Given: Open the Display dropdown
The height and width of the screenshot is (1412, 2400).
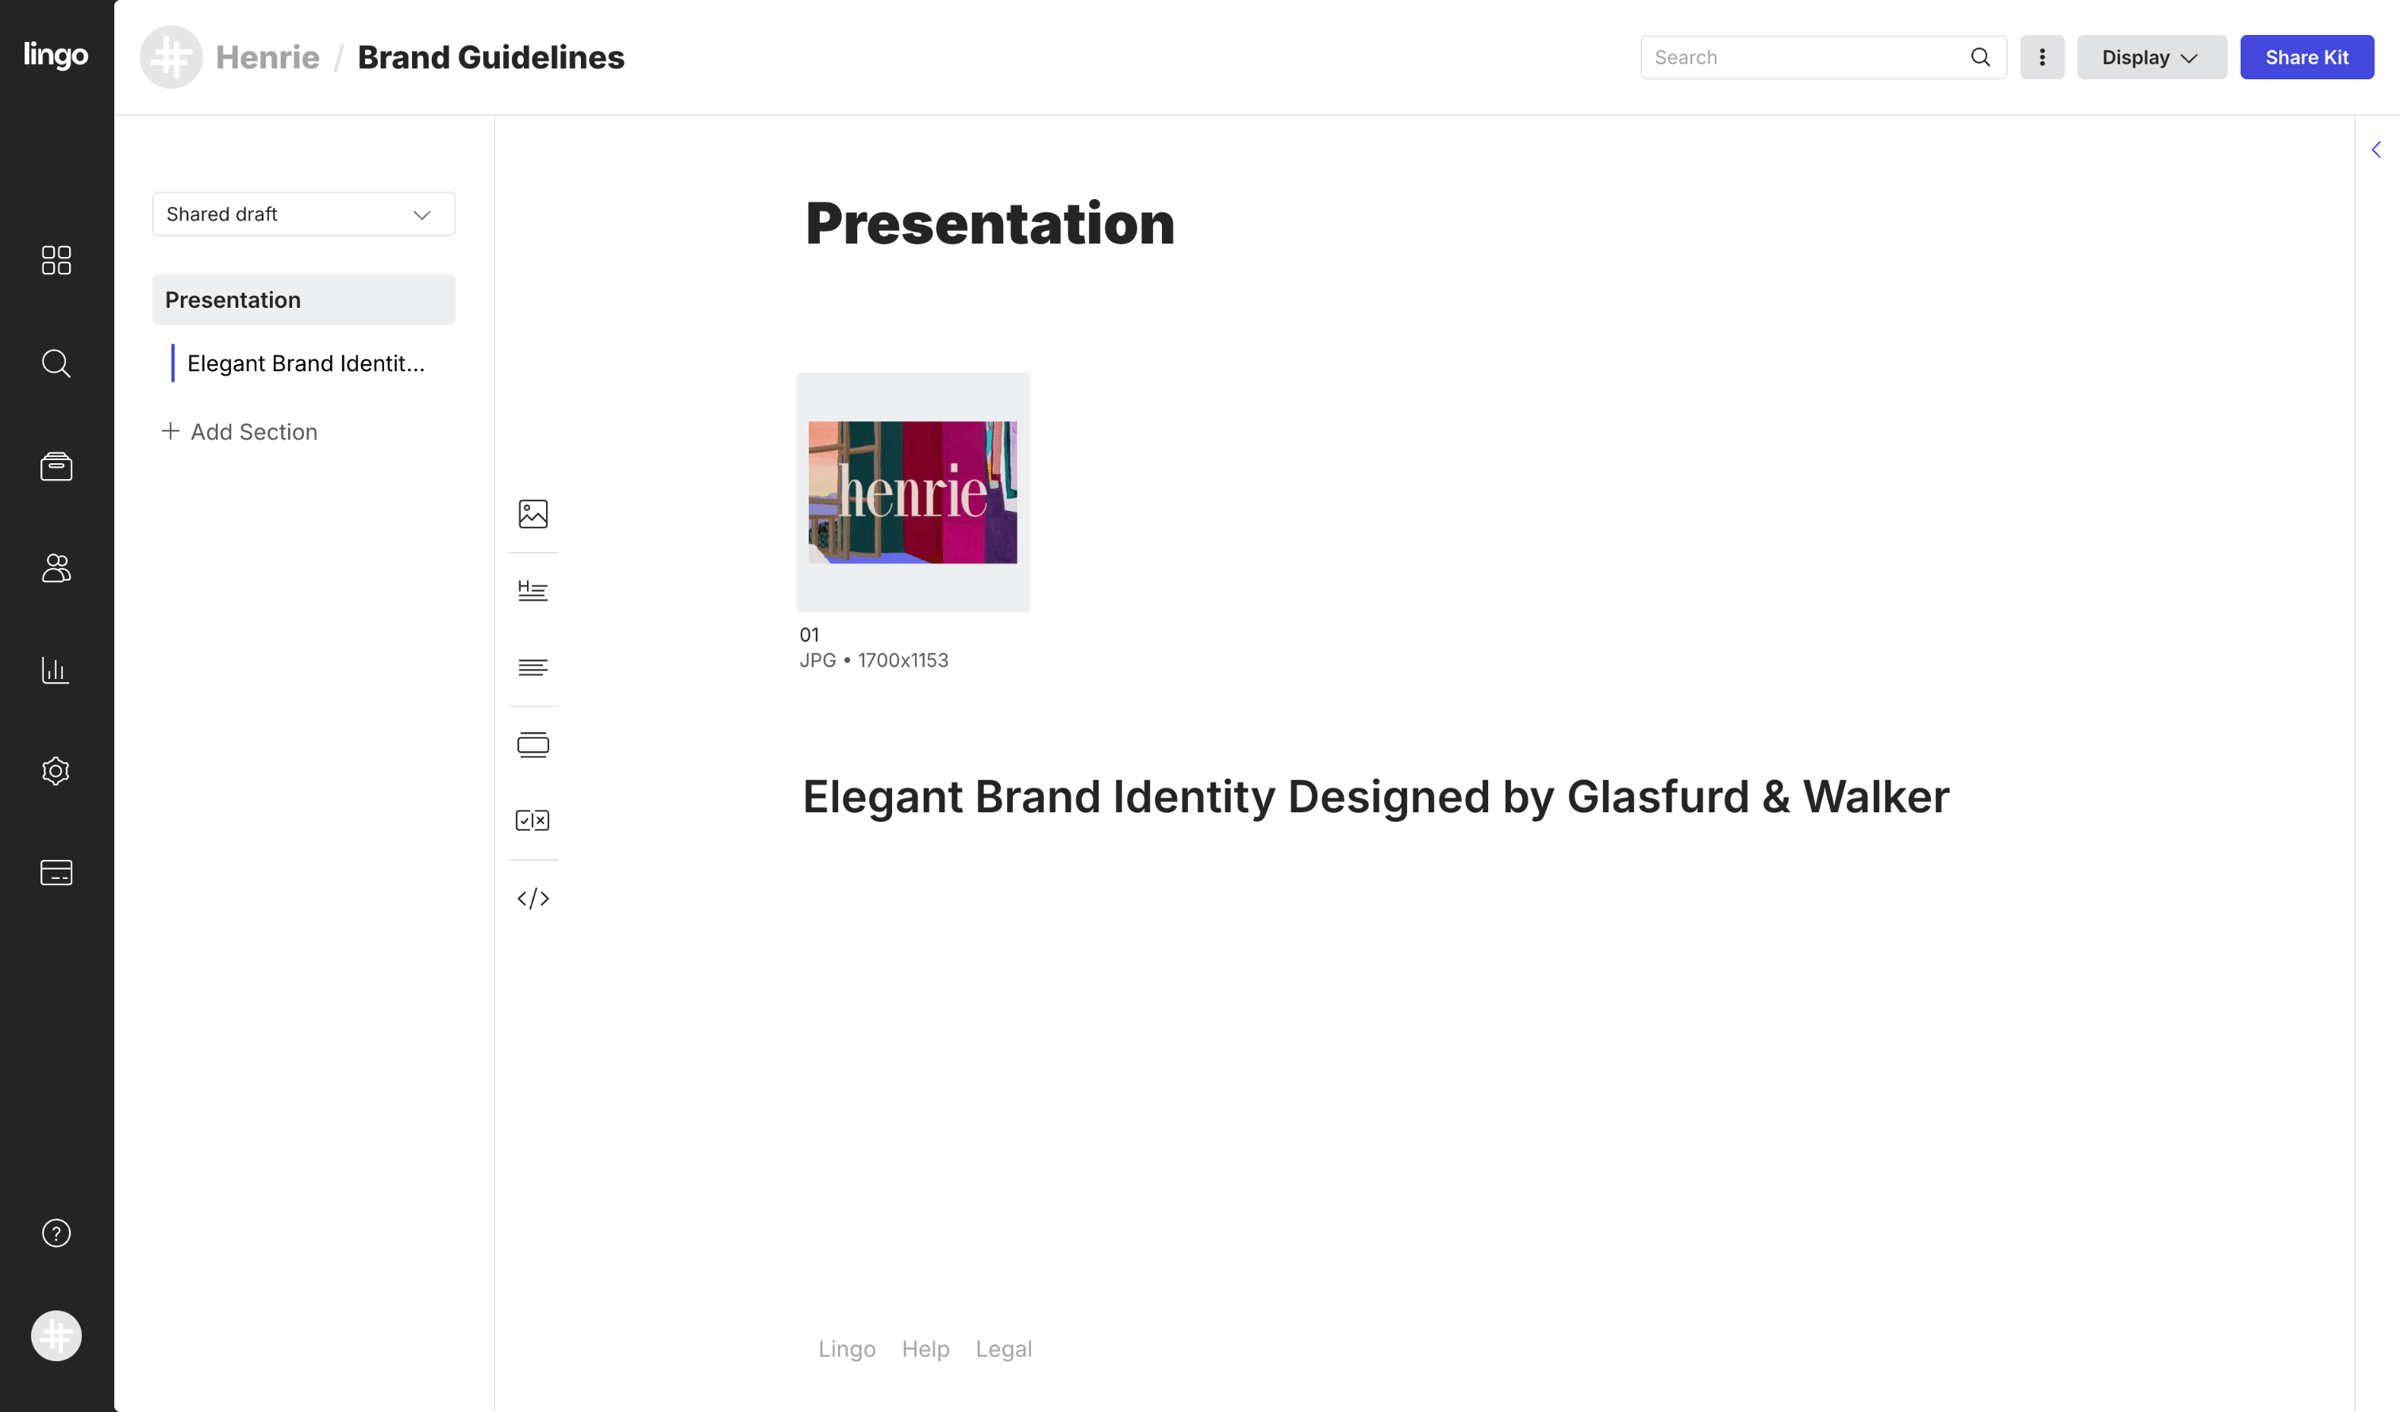Looking at the screenshot, I should pyautogui.click(x=2152, y=57).
